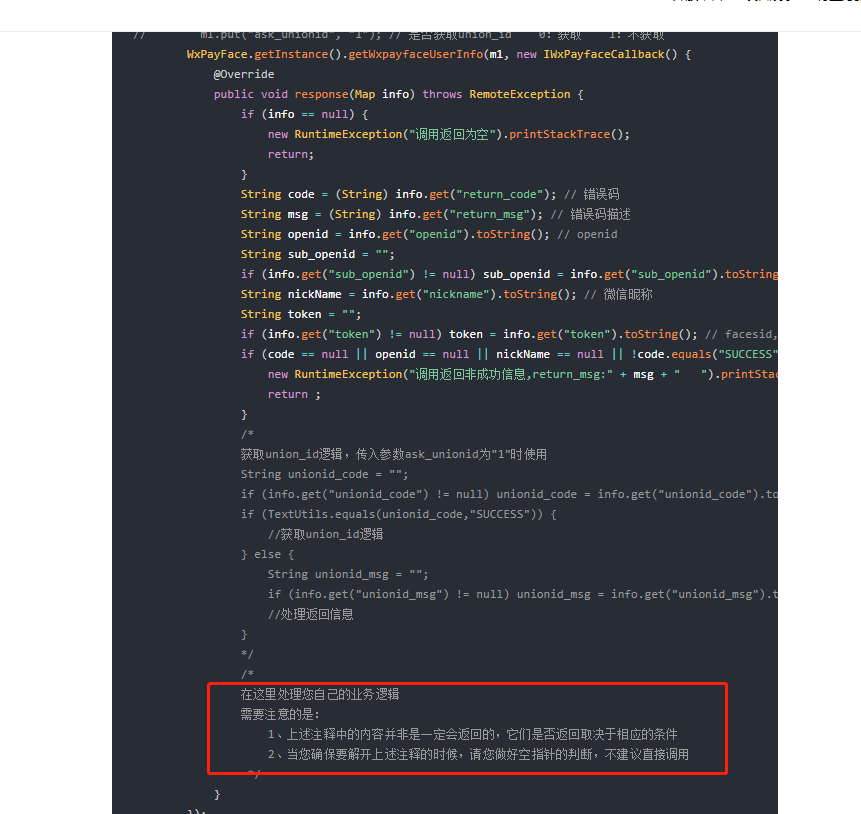Click the public void response method line
861x814 pixels.
coord(399,94)
